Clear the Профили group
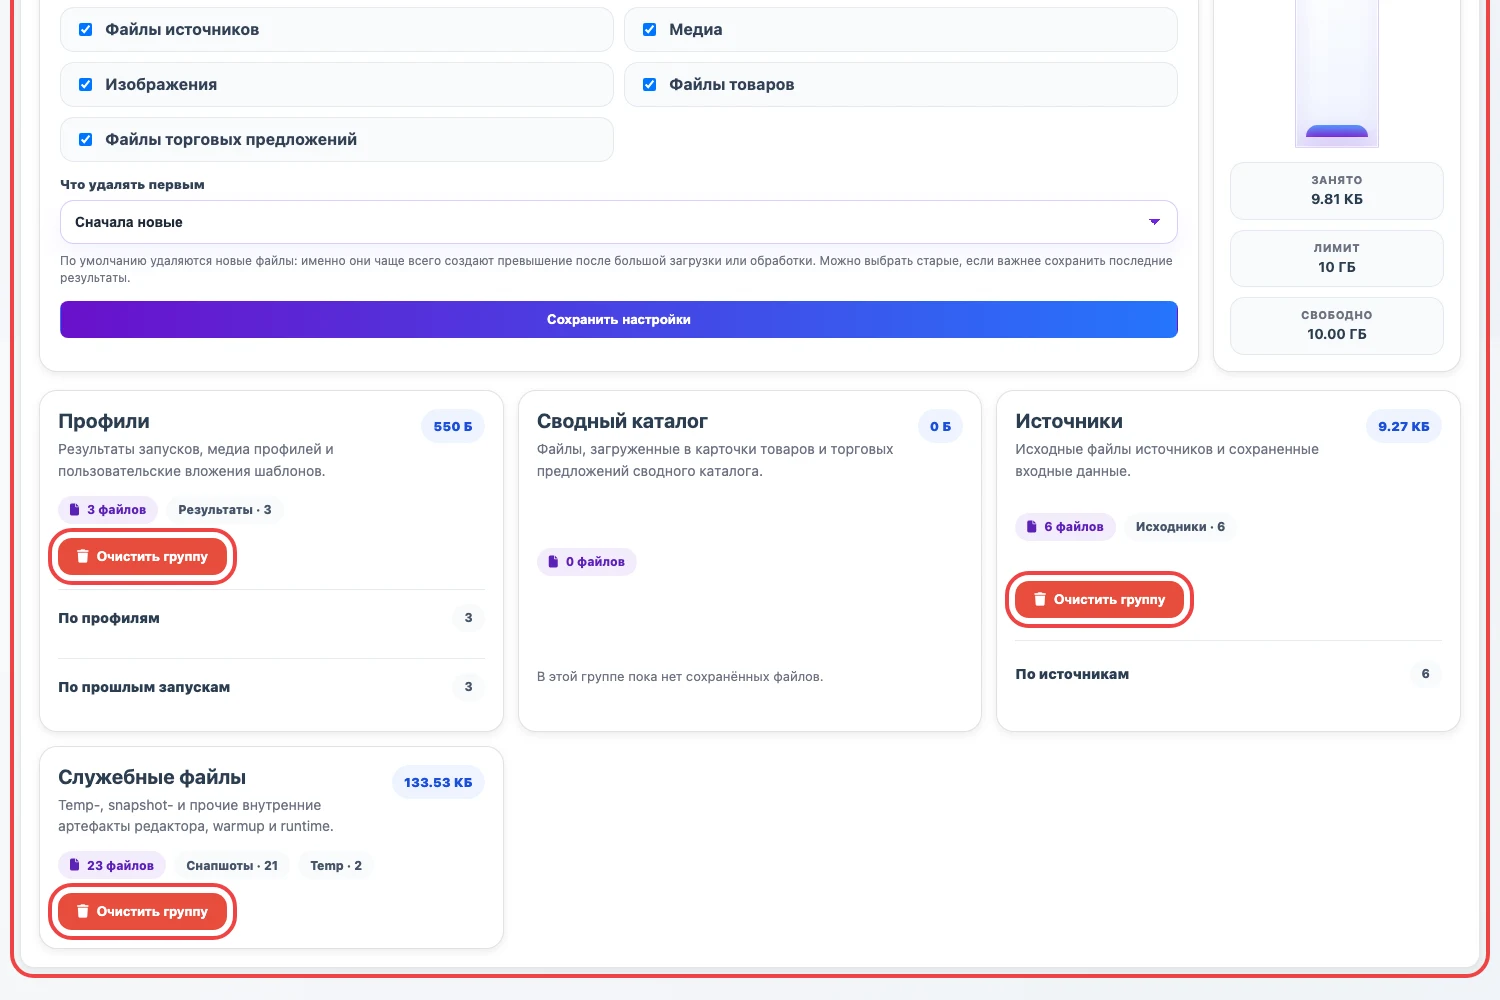Viewport: 1500px width, 1000px height. click(x=142, y=556)
